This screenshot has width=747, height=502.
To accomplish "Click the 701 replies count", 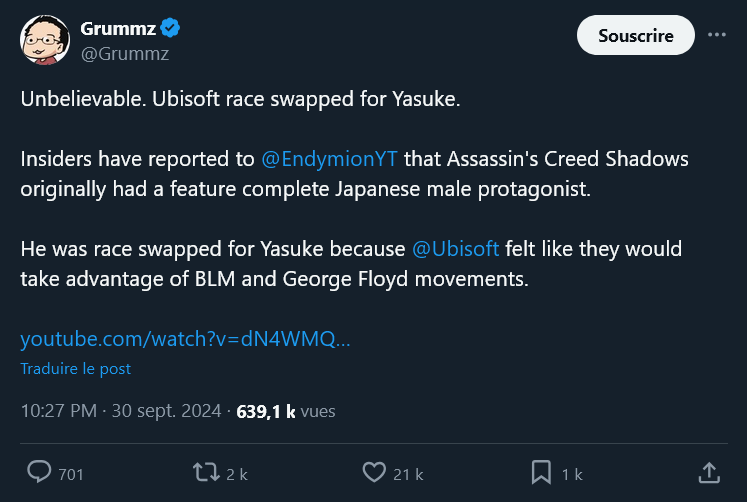I will pos(71,474).
